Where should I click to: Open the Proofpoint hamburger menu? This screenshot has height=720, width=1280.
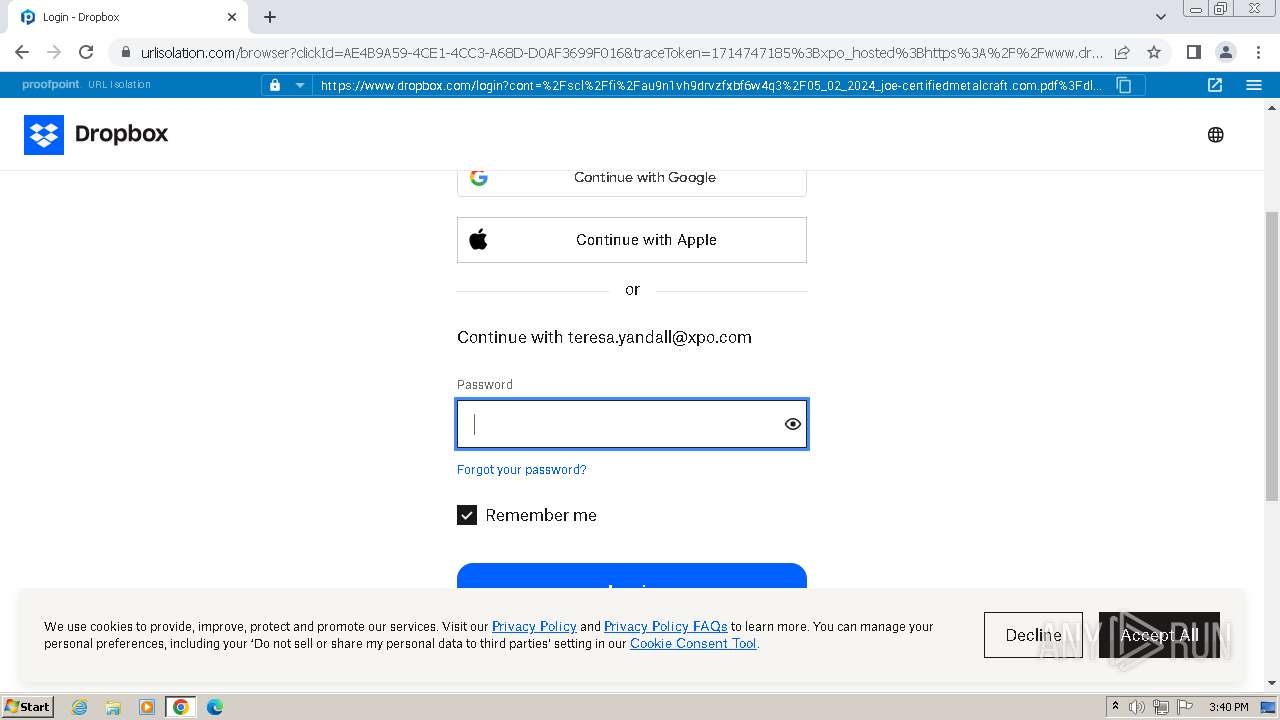pos(1254,85)
